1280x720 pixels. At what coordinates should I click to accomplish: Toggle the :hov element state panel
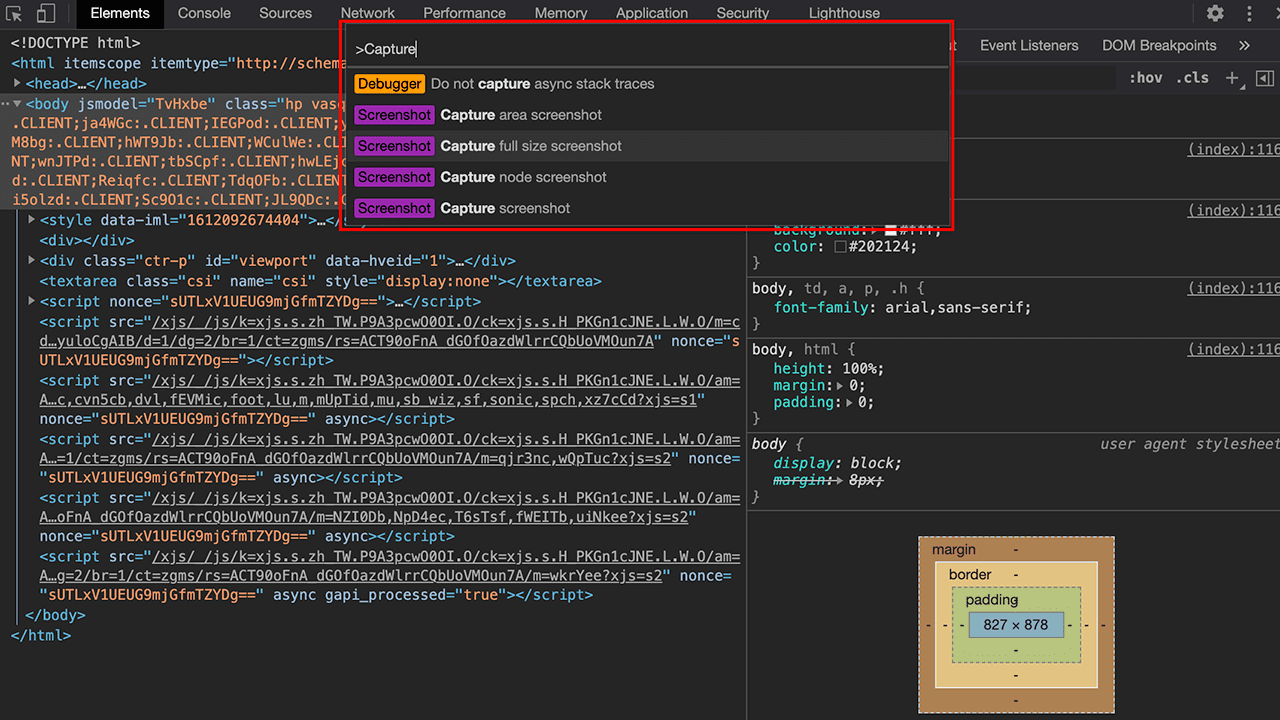(1145, 78)
